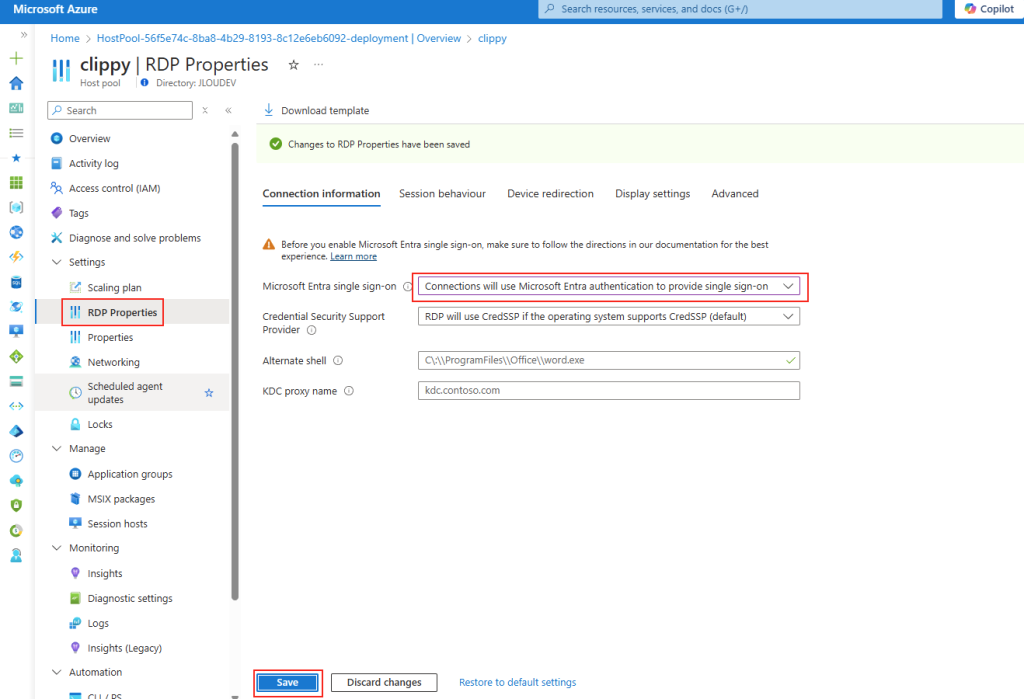Collapse the Monitoring section
Viewport: 1024px width, 699px height.
coord(57,548)
